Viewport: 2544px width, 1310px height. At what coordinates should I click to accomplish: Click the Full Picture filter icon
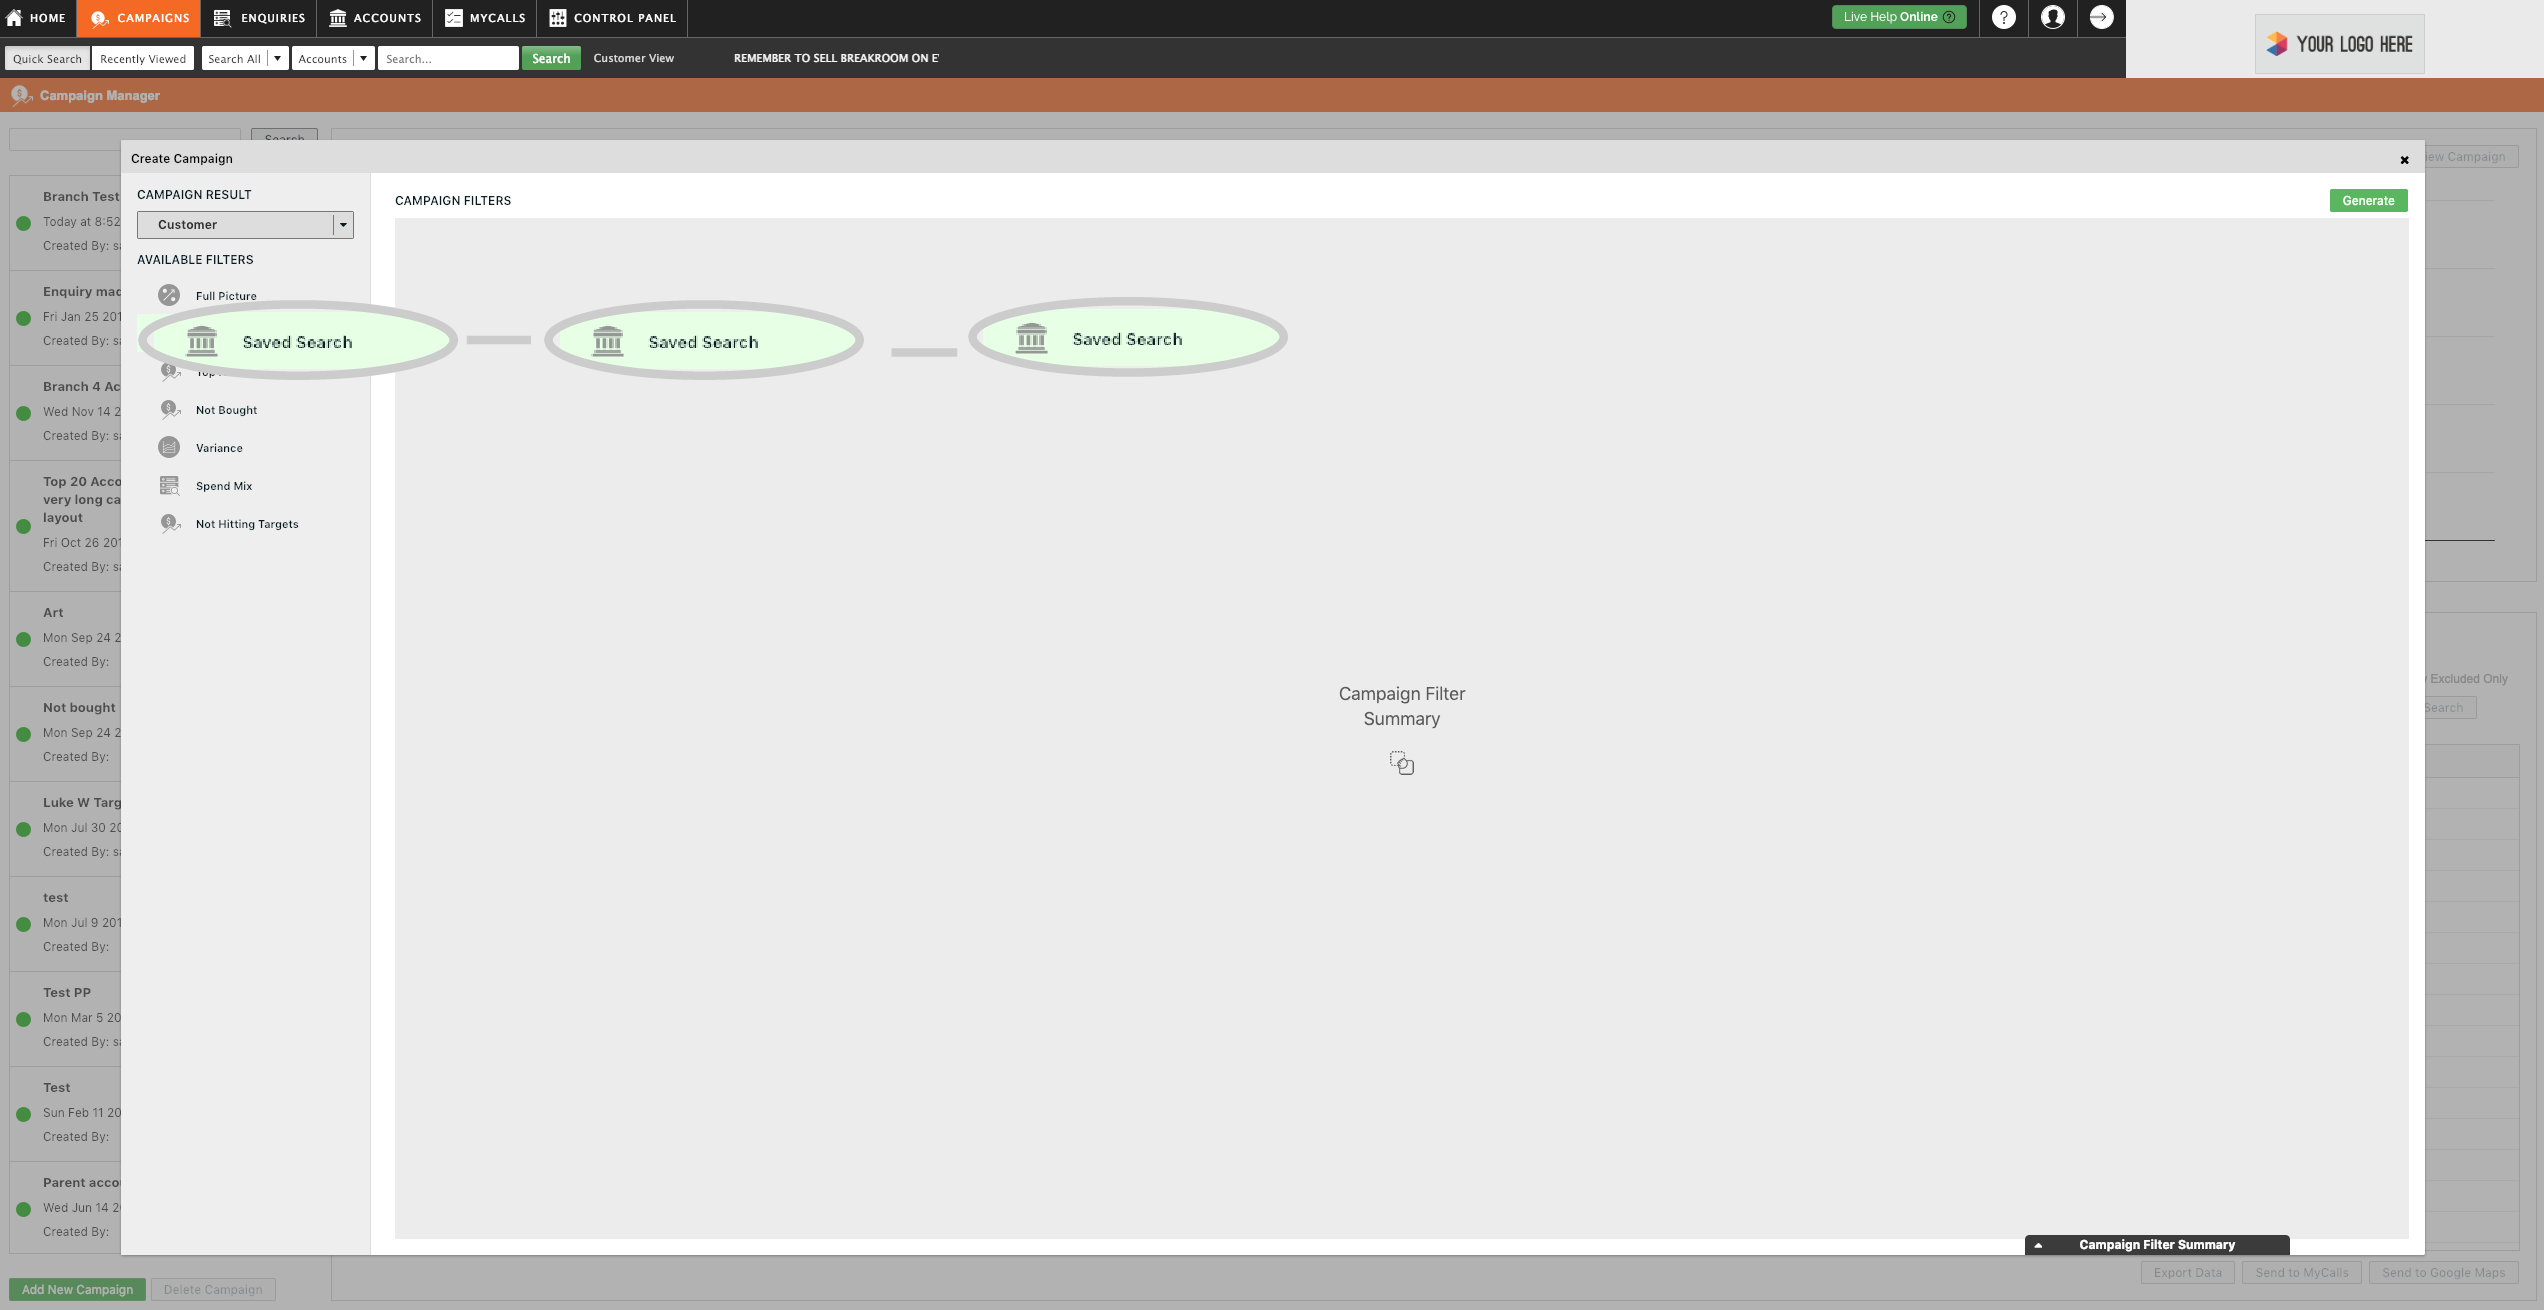(169, 296)
